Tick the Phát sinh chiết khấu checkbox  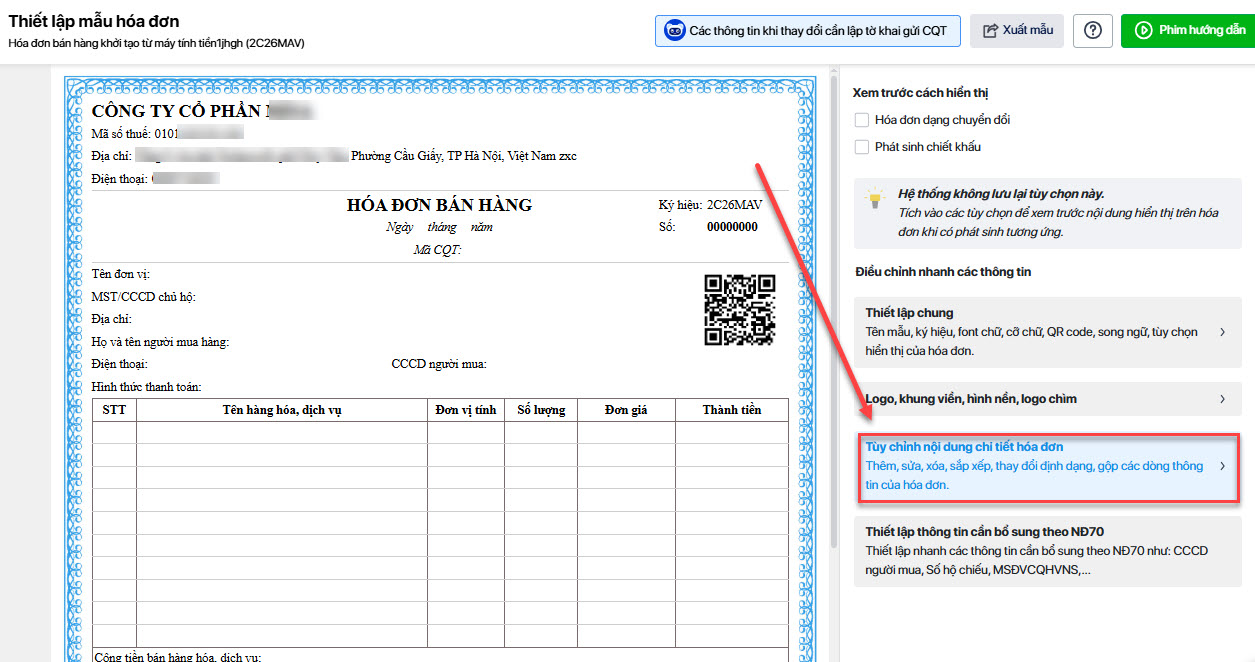862,147
